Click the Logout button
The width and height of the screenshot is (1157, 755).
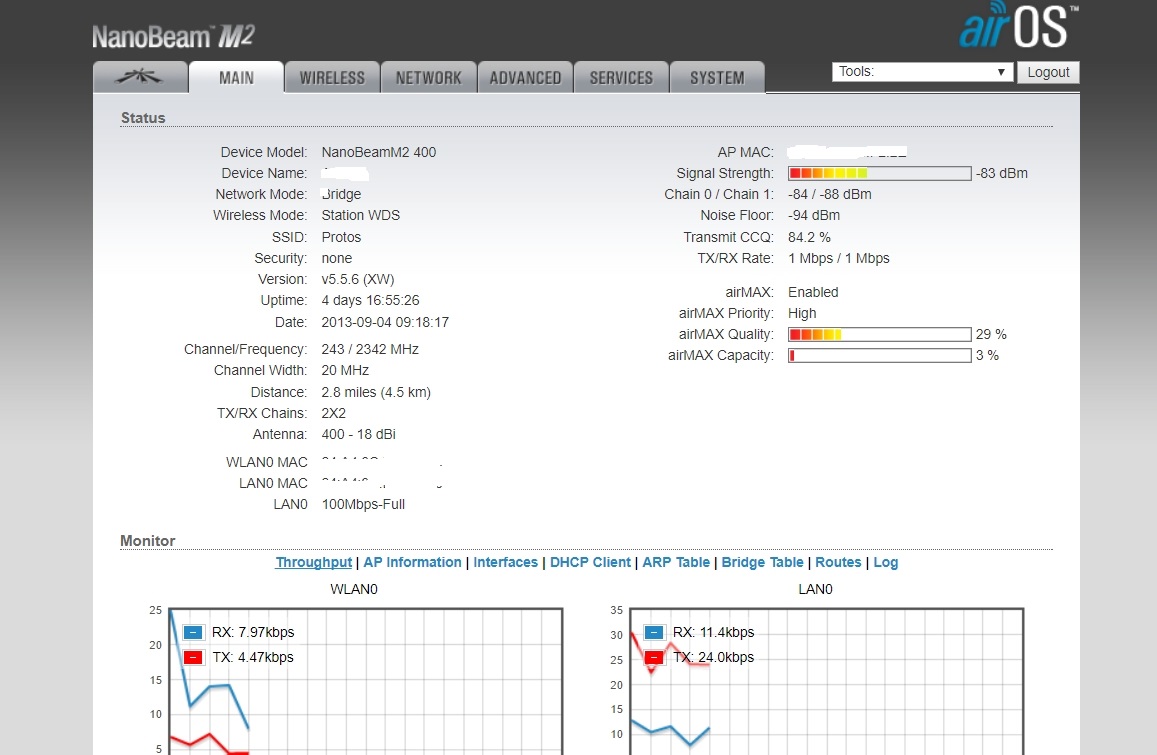(1048, 72)
